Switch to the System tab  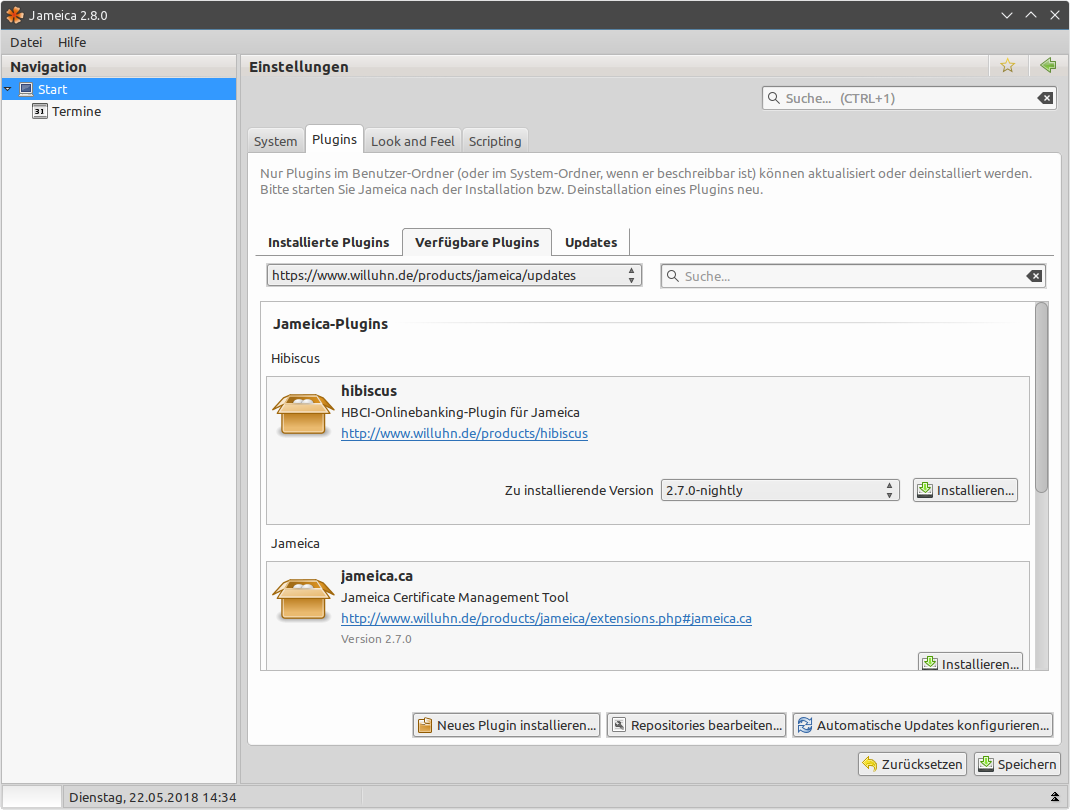tap(276, 141)
